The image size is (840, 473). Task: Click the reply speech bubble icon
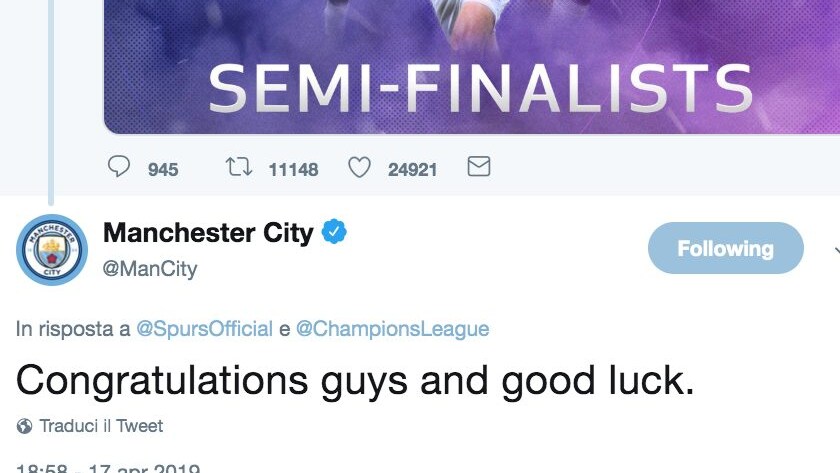click(x=118, y=166)
